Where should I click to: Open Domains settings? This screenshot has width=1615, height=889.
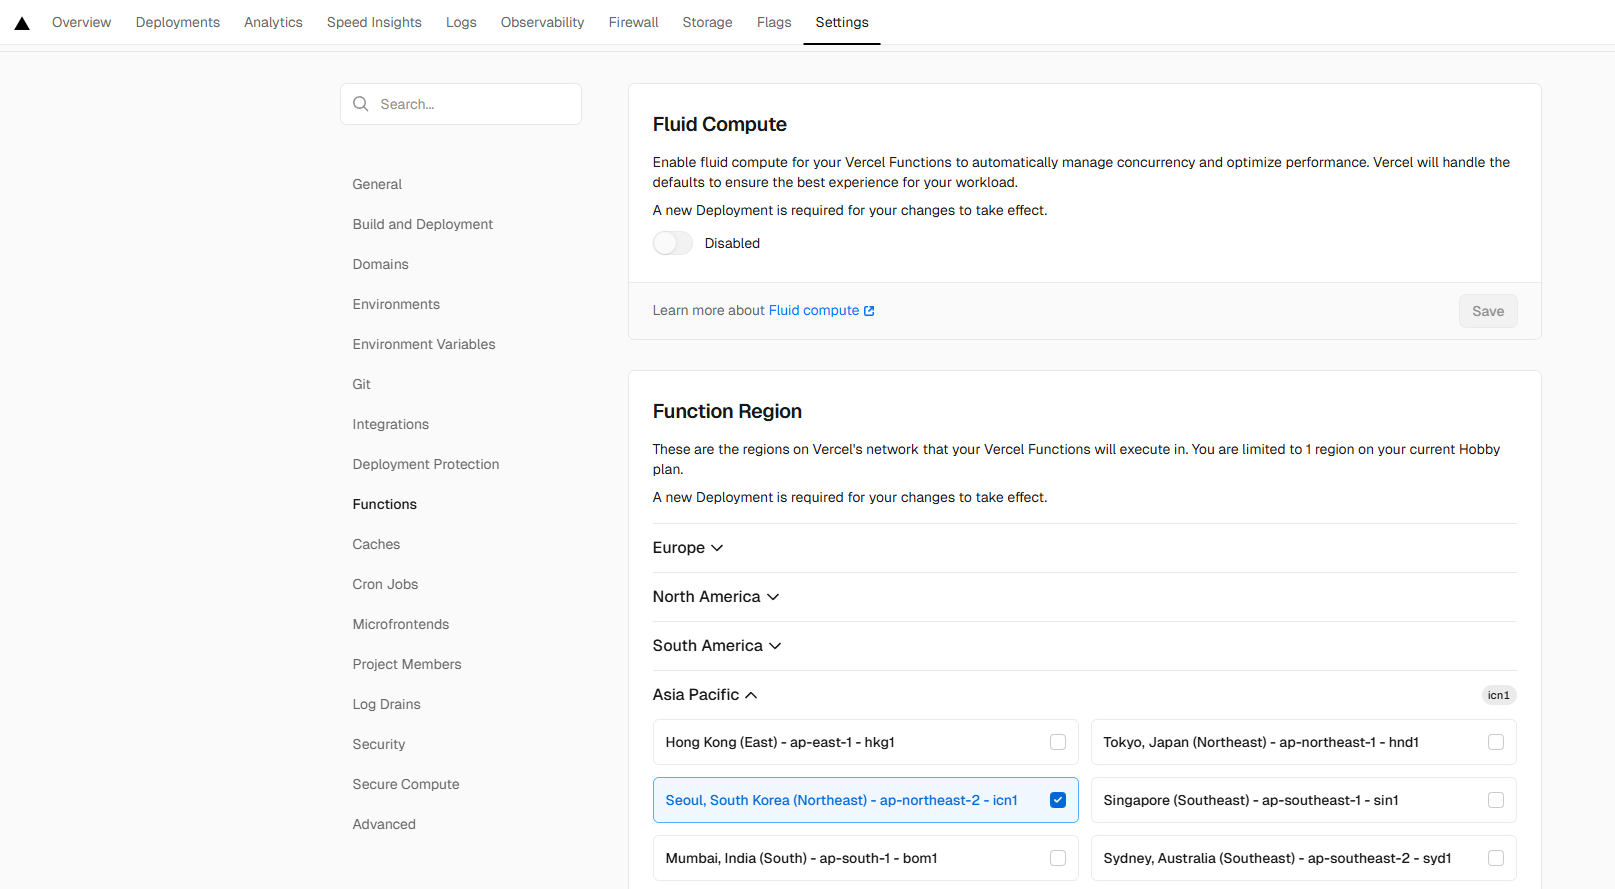click(x=381, y=264)
